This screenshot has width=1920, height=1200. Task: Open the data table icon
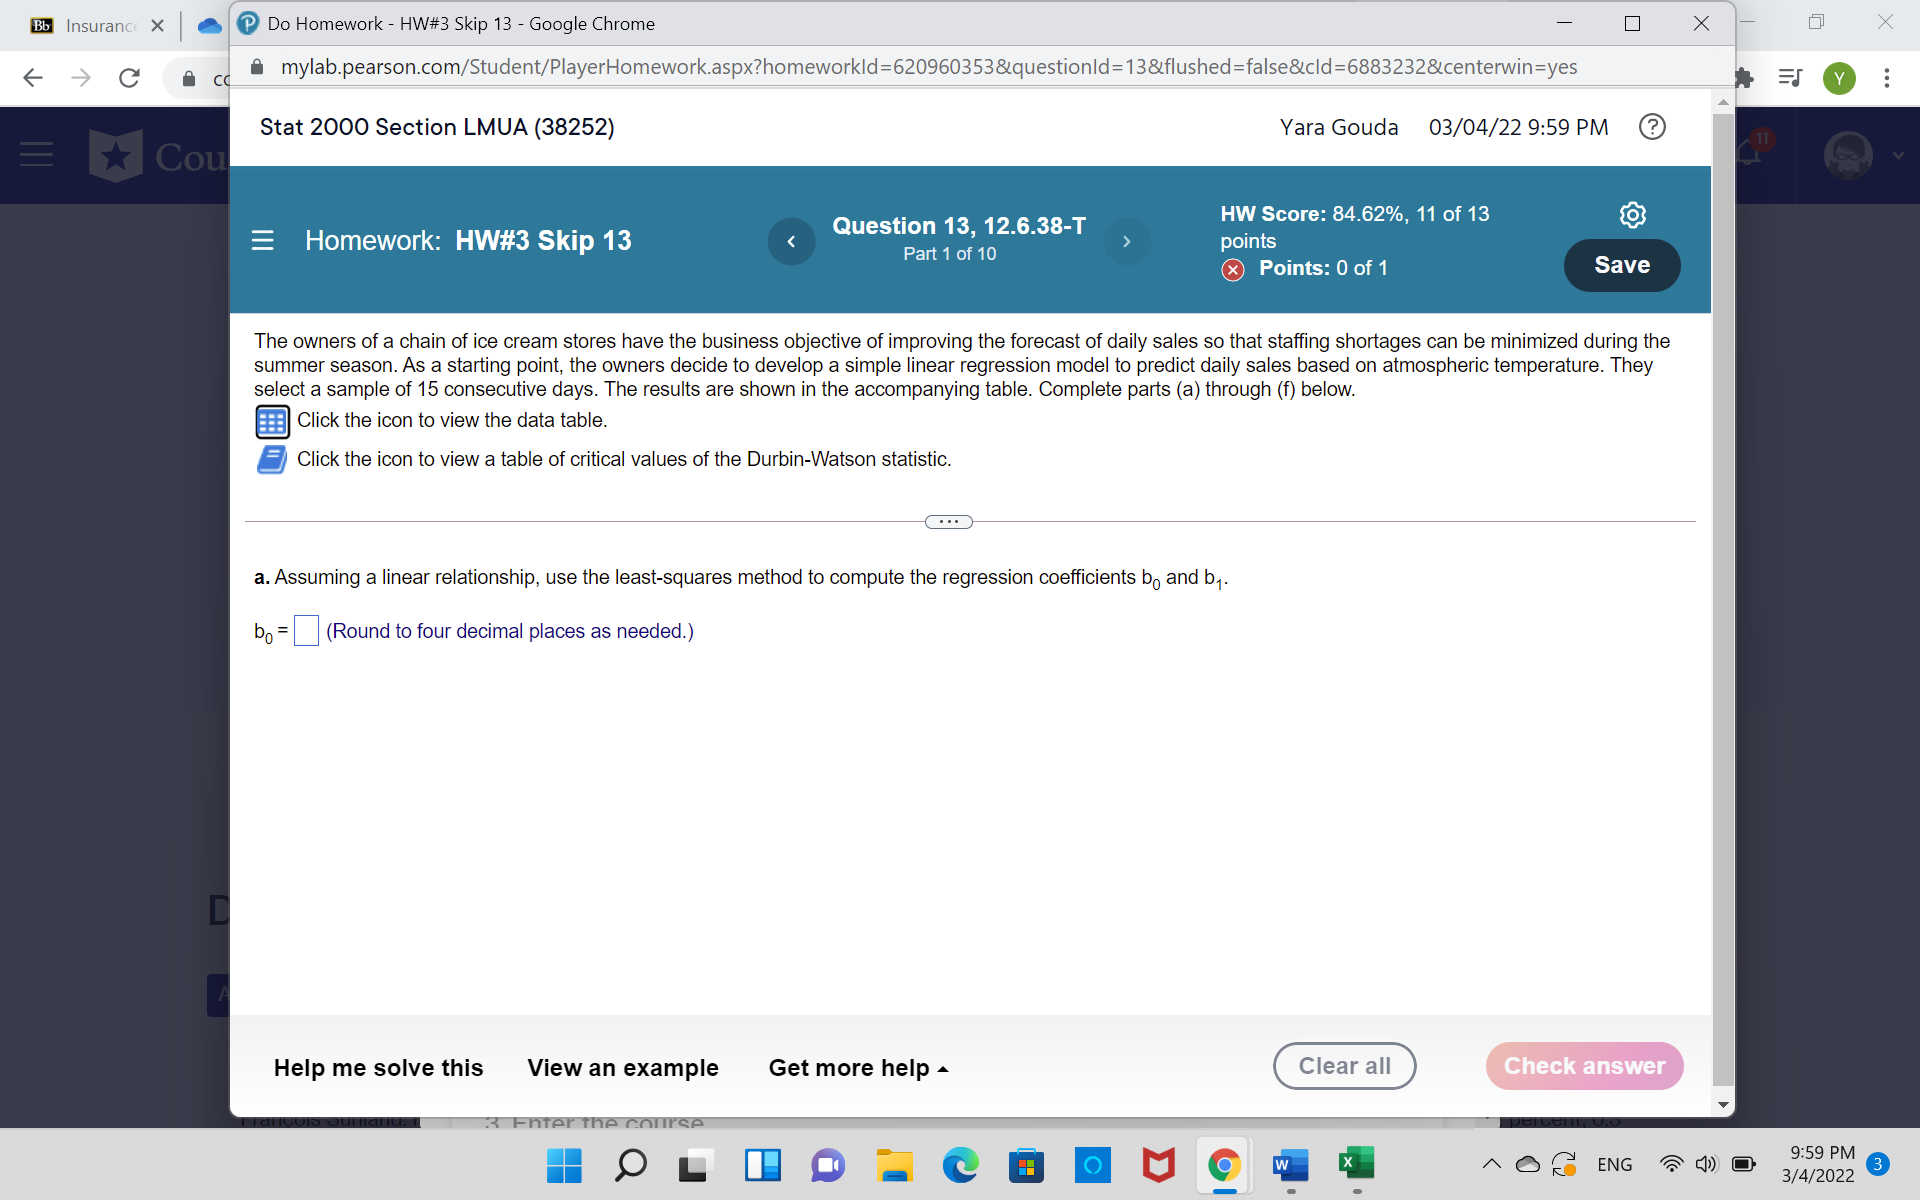[272, 421]
